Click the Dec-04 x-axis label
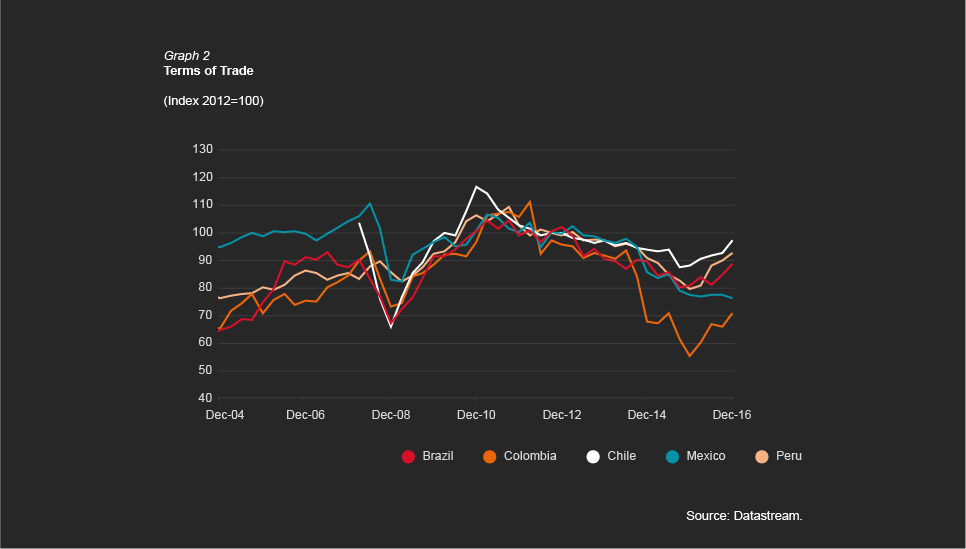Viewport: 966px width, 549px height. pyautogui.click(x=224, y=414)
